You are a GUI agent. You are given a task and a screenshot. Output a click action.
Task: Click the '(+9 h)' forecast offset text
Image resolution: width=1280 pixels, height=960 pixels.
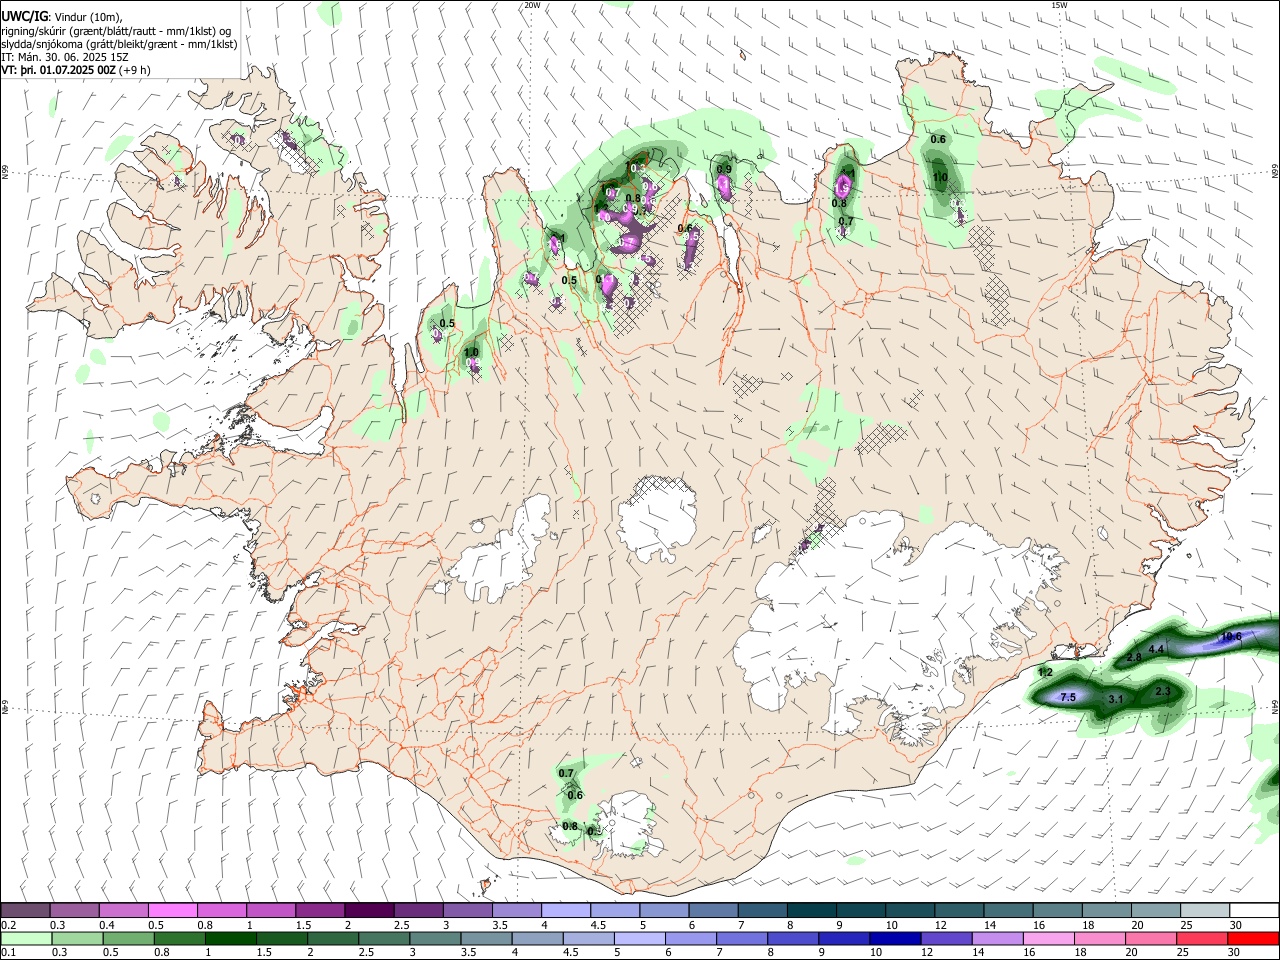(x=135, y=70)
